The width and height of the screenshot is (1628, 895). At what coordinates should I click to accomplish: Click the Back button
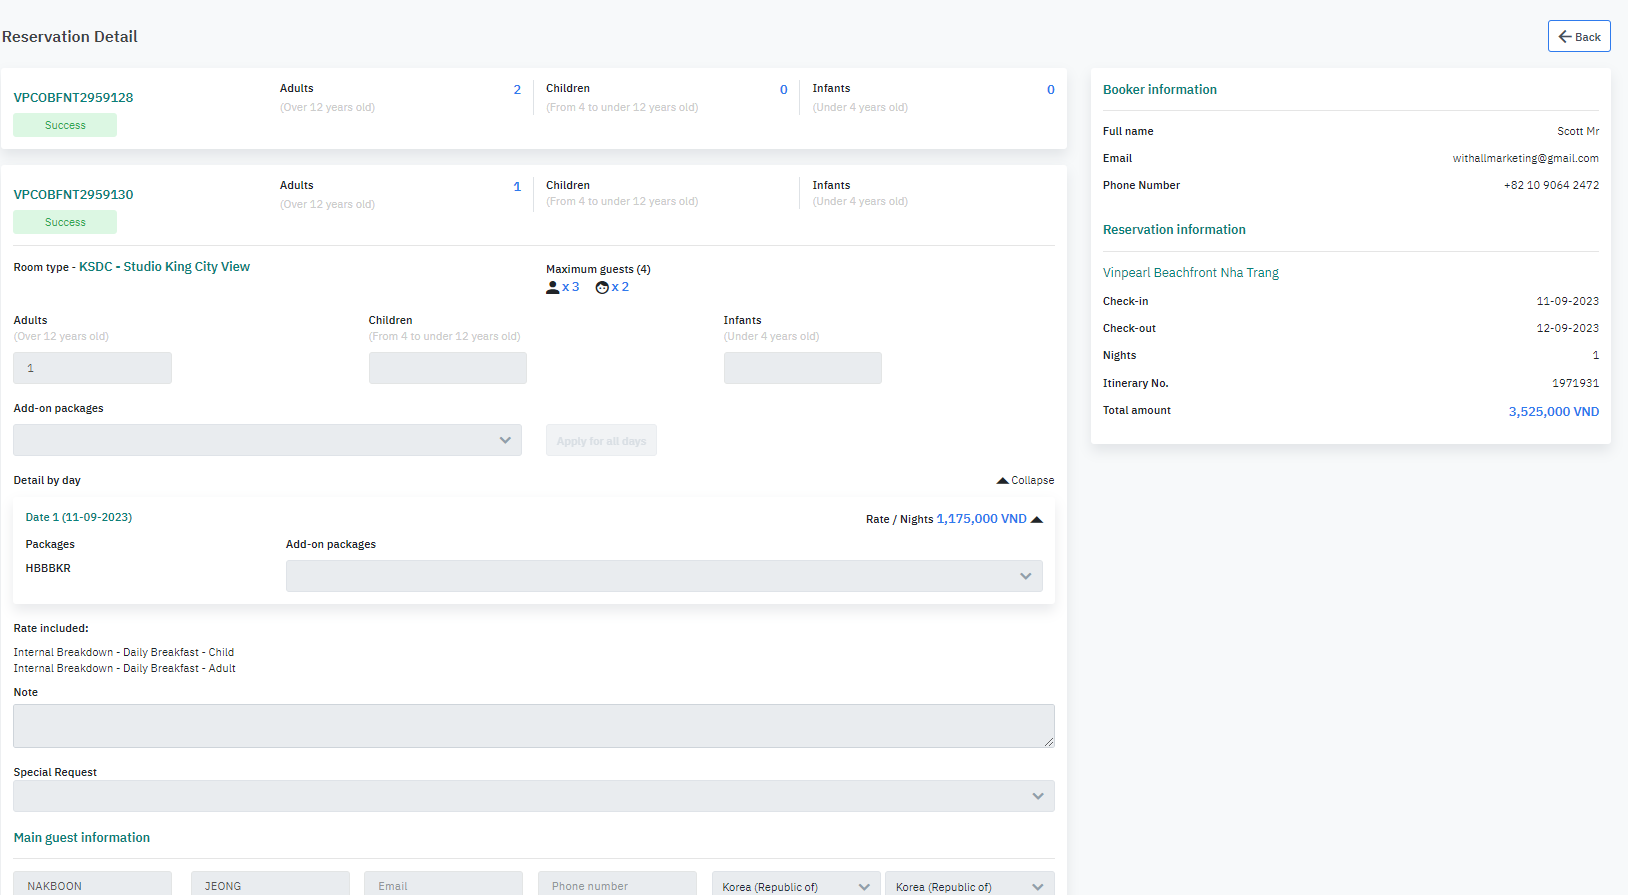[1579, 37]
